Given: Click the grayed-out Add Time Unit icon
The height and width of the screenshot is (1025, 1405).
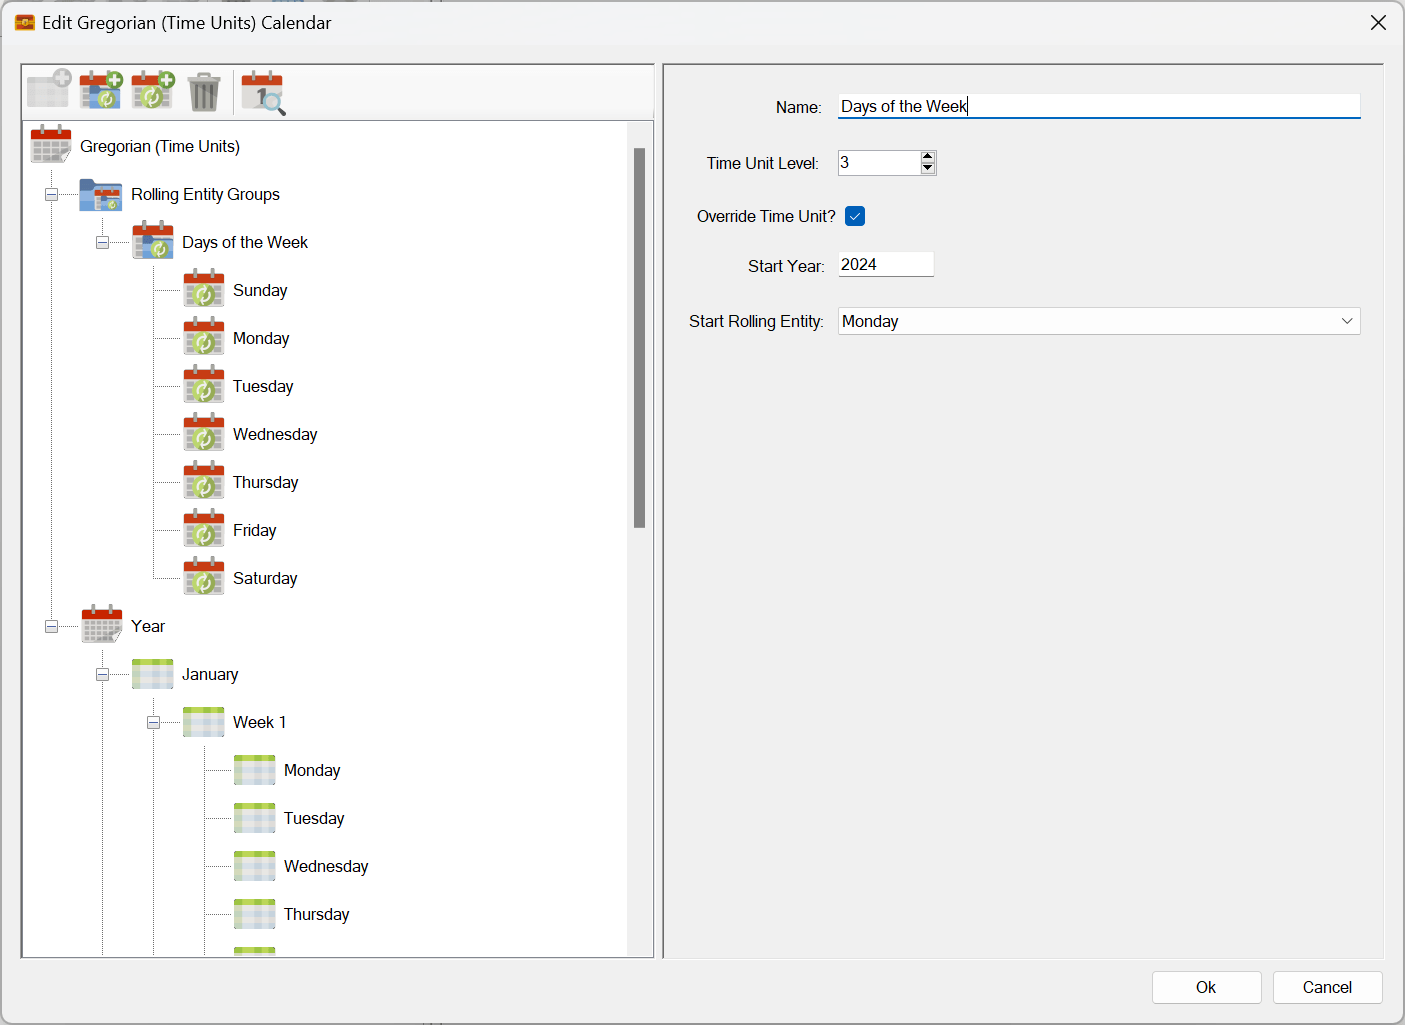Looking at the screenshot, I should pos(49,90).
